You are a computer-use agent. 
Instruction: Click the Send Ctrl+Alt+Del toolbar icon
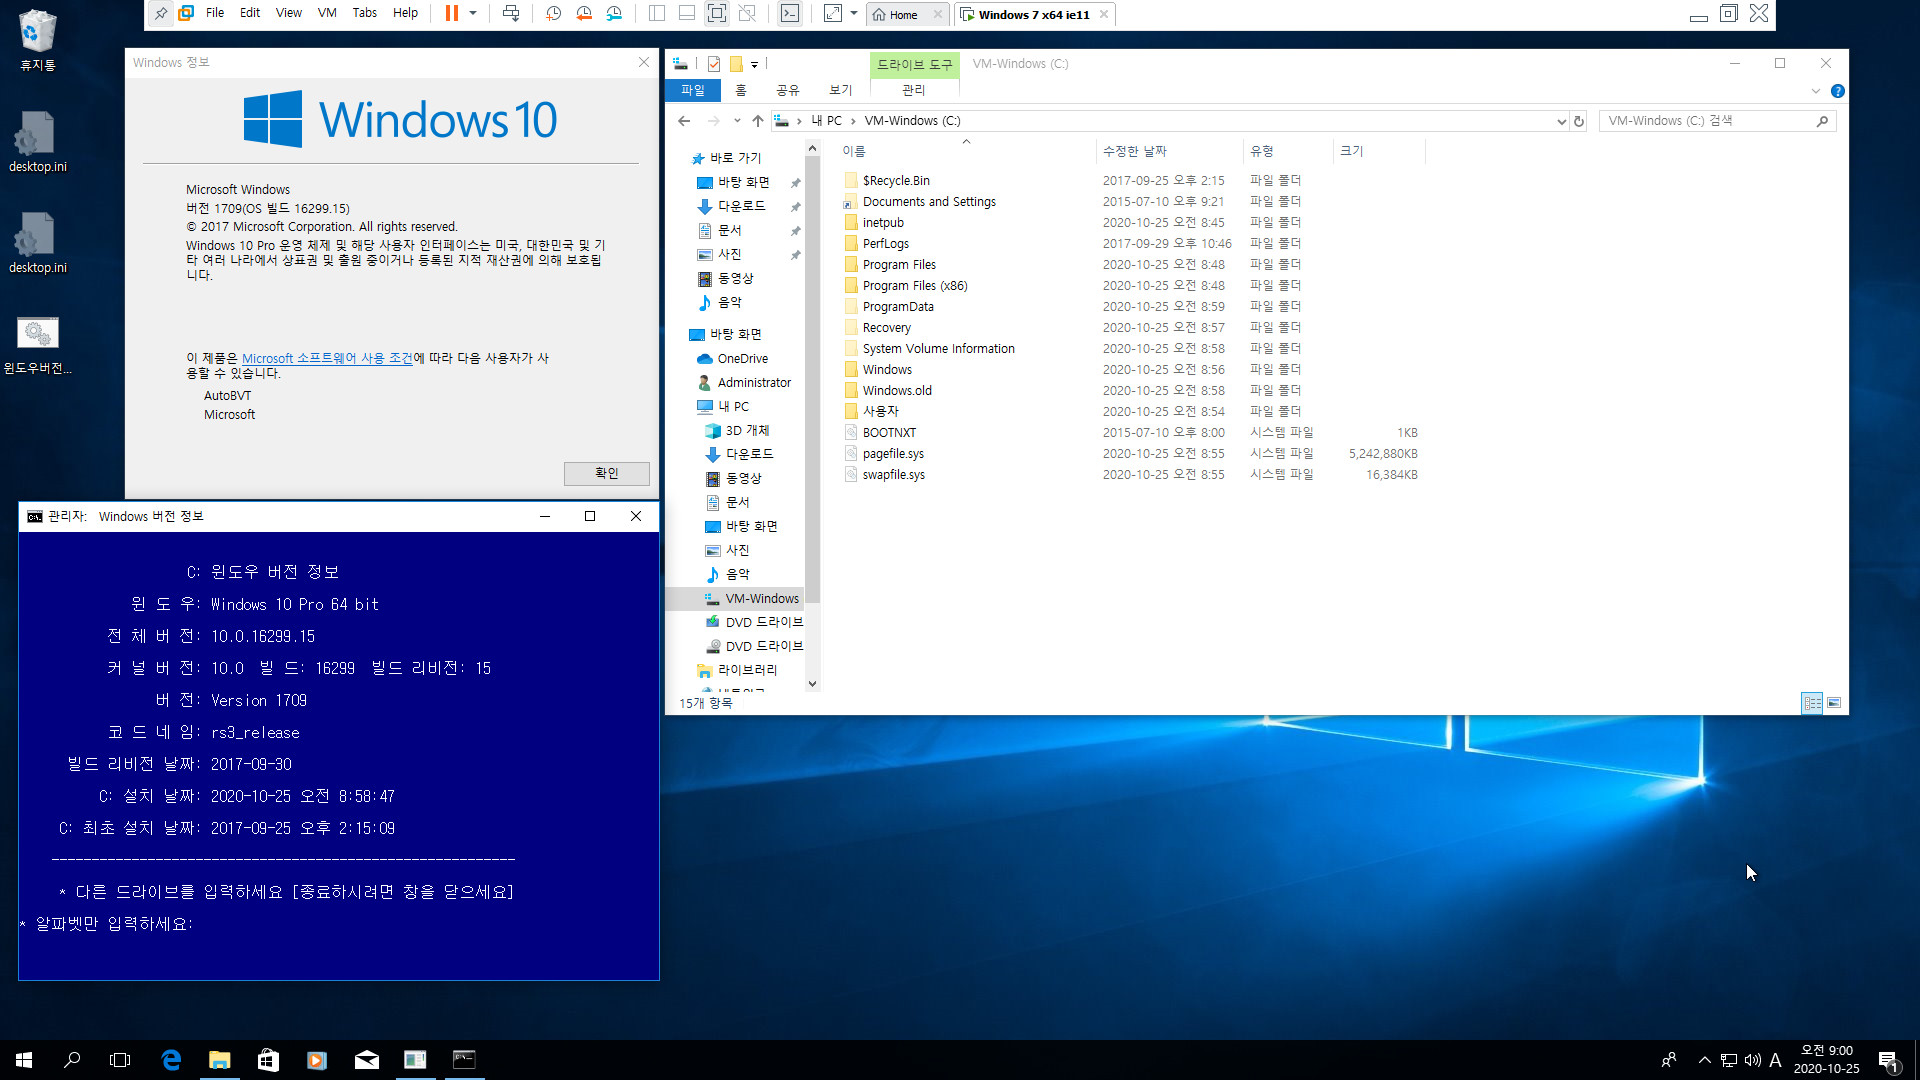511,14
